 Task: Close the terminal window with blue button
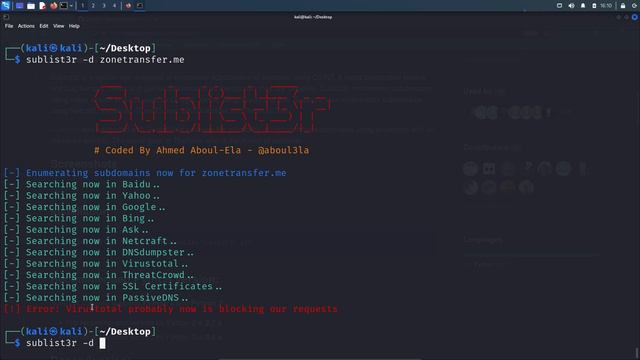pyautogui.click(x=635, y=17)
